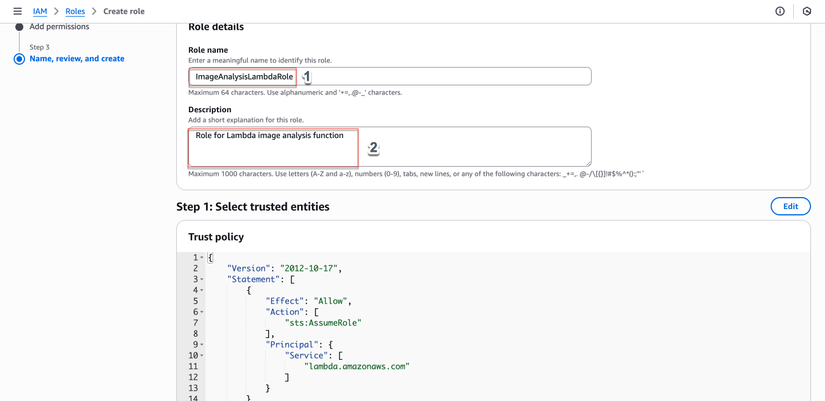Click the Create role breadcrumb text
This screenshot has height=401, width=825.
pyautogui.click(x=124, y=11)
